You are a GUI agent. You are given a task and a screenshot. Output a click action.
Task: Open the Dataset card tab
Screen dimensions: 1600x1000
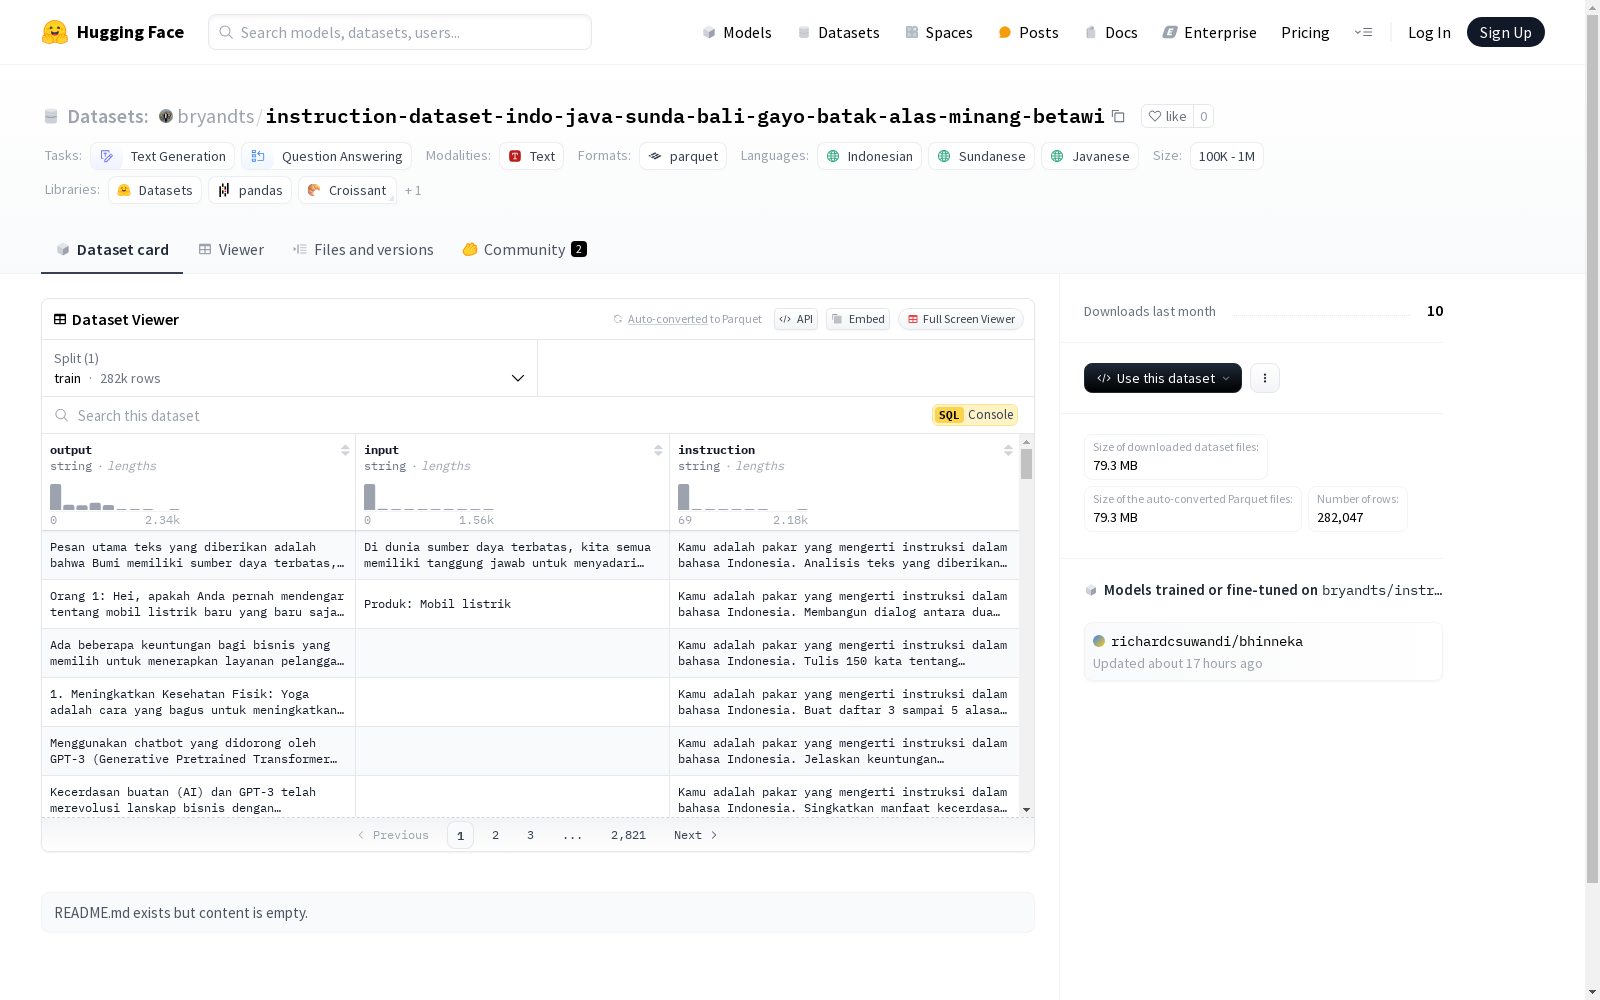[x=112, y=250]
